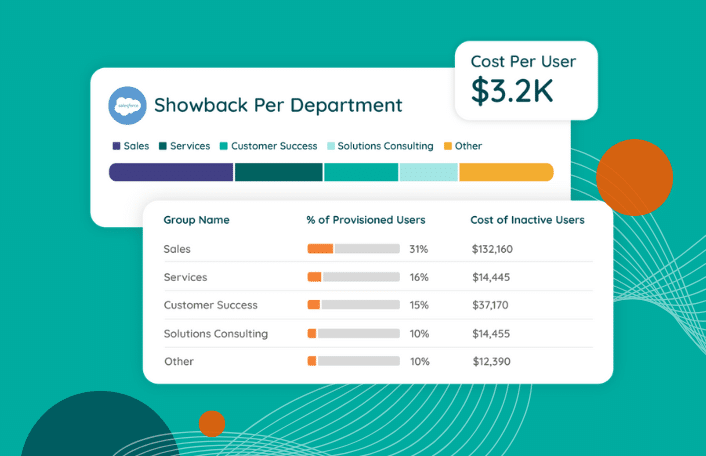Click the Solutions Consulting legend label

tap(385, 146)
